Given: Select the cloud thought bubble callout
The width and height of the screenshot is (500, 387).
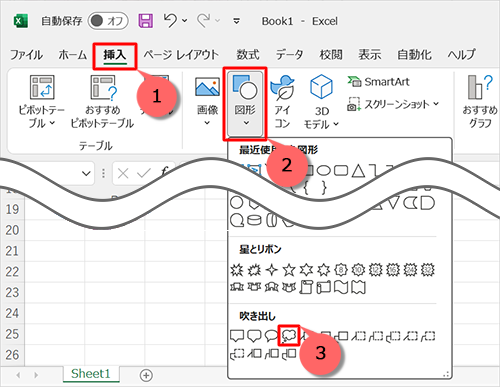Looking at the screenshot, I should 289,336.
